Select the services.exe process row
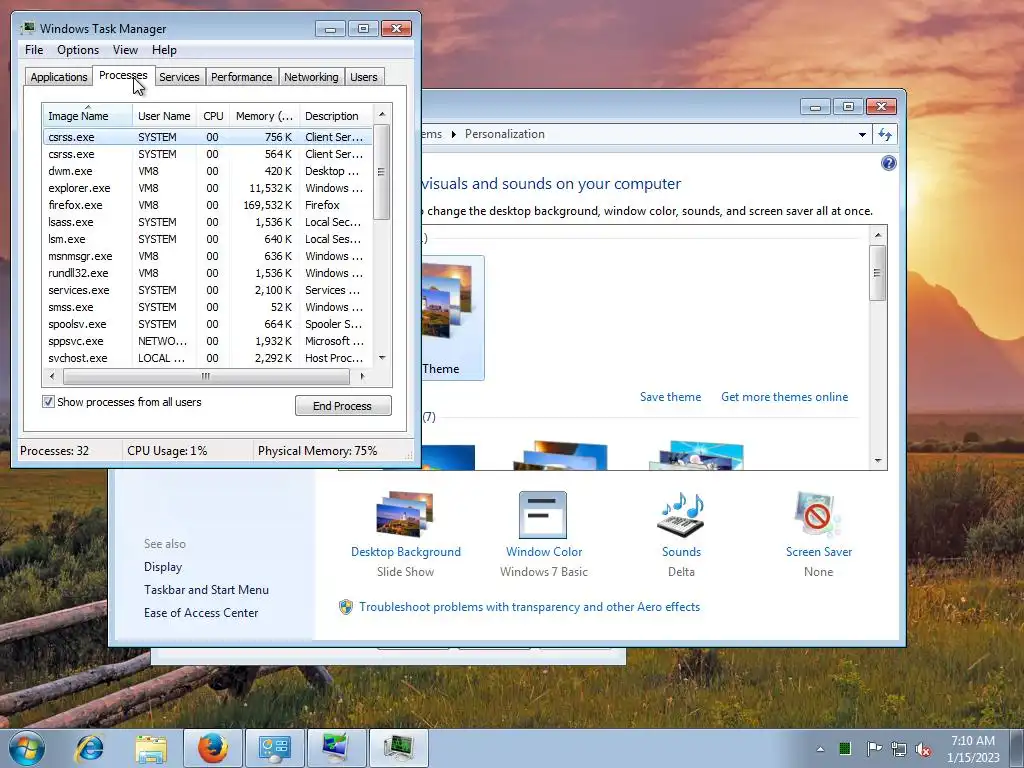Screen dimensions: 1024x768 (x=207, y=290)
